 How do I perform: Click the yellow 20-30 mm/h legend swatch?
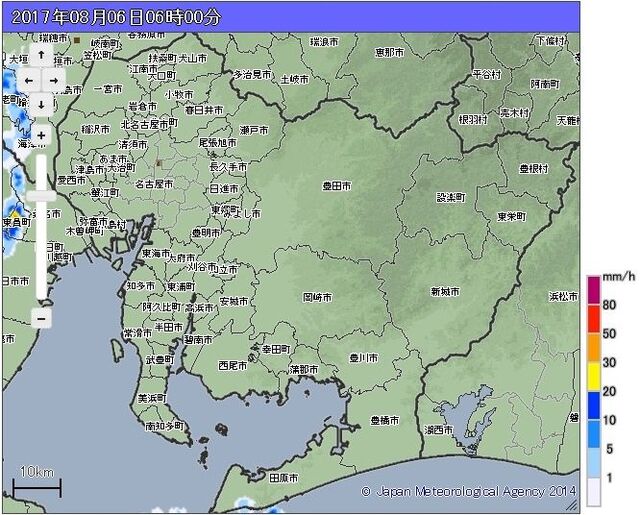click(593, 376)
